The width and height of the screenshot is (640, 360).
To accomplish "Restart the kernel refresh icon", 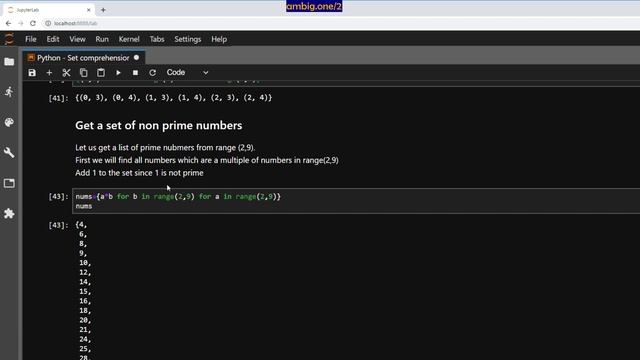I will point(153,73).
